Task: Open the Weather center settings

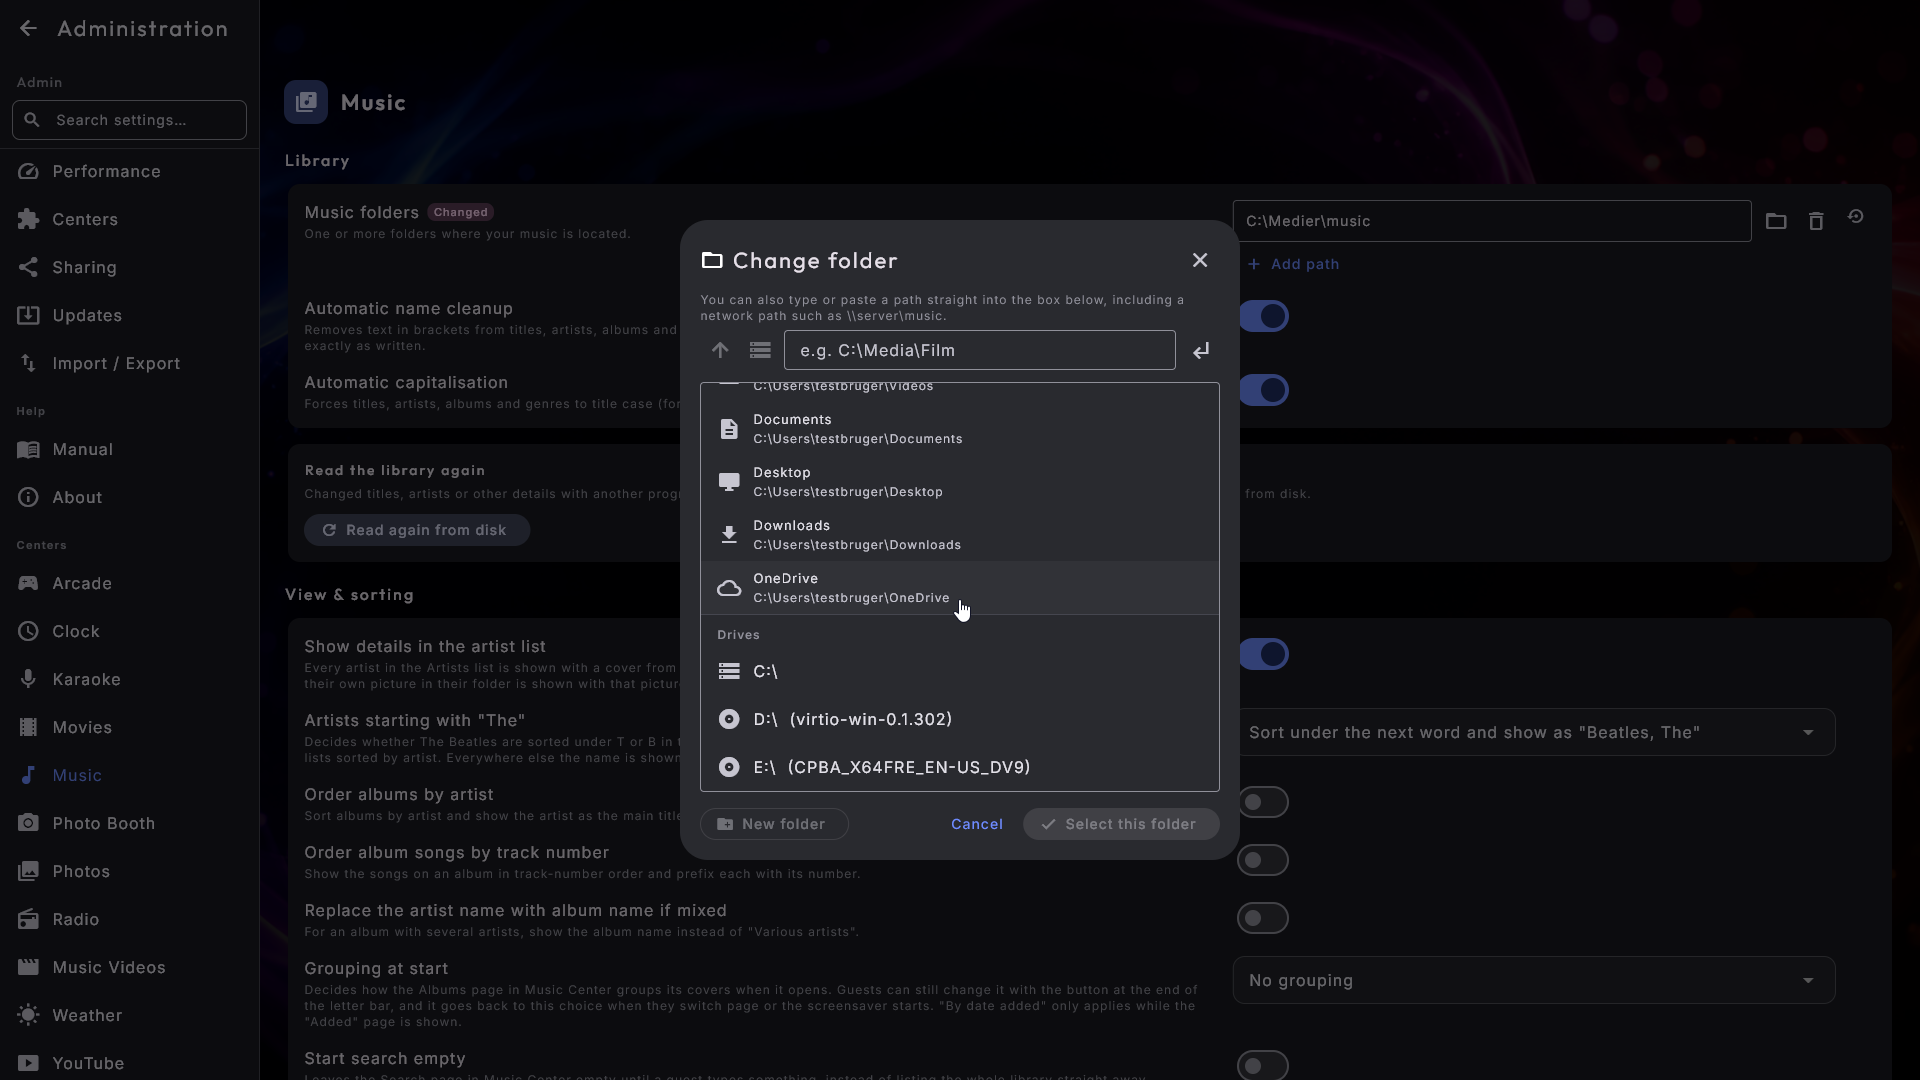Action: click(129, 1016)
